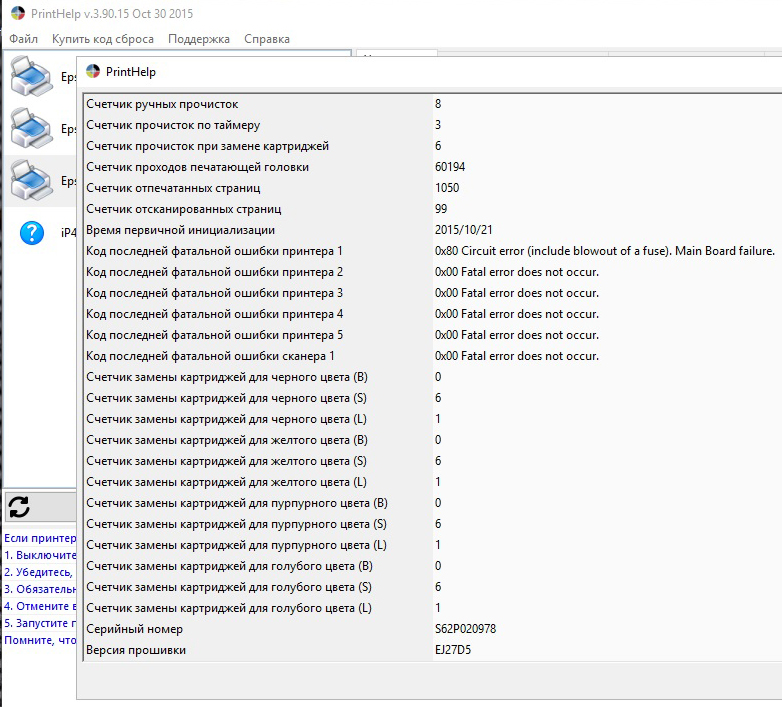Click the PrintHelp main window title icon
This screenshot has width=782, height=707.
(17, 13)
